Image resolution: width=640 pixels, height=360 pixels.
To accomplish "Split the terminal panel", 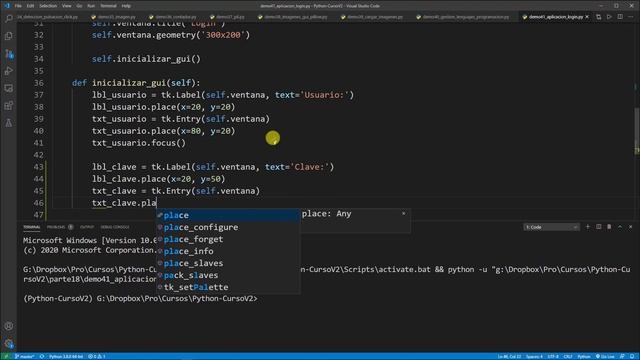I will [x=598, y=227].
